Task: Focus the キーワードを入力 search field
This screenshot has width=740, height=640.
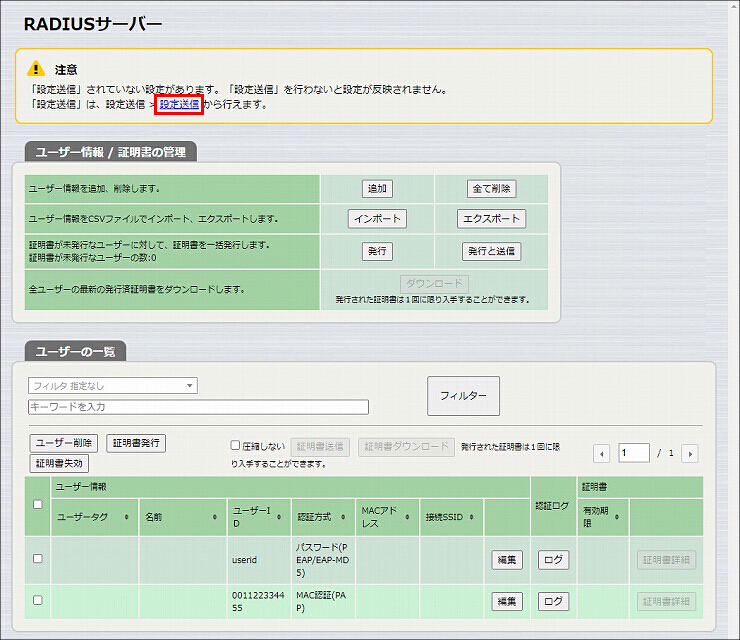Action: 198,407
